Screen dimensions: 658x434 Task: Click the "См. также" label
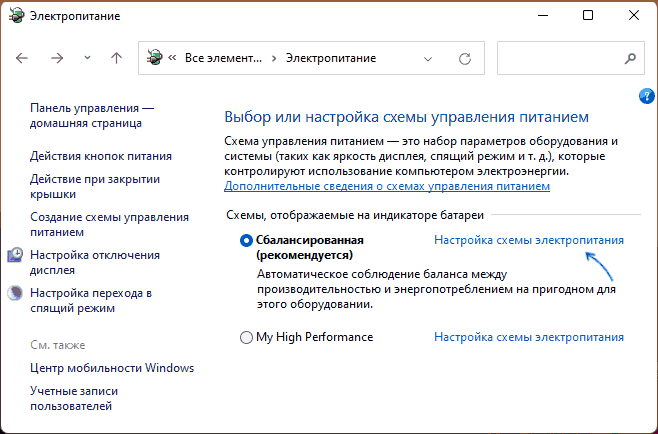tap(57, 345)
